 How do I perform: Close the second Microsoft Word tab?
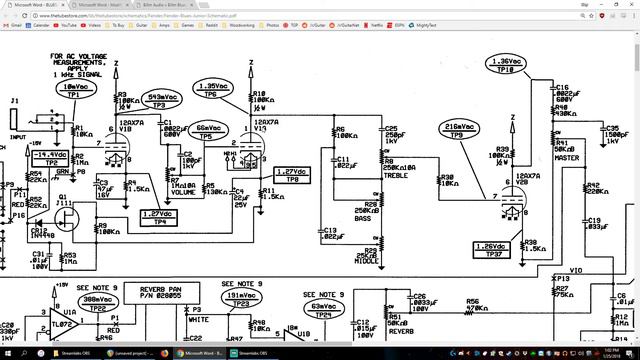click(127, 5)
